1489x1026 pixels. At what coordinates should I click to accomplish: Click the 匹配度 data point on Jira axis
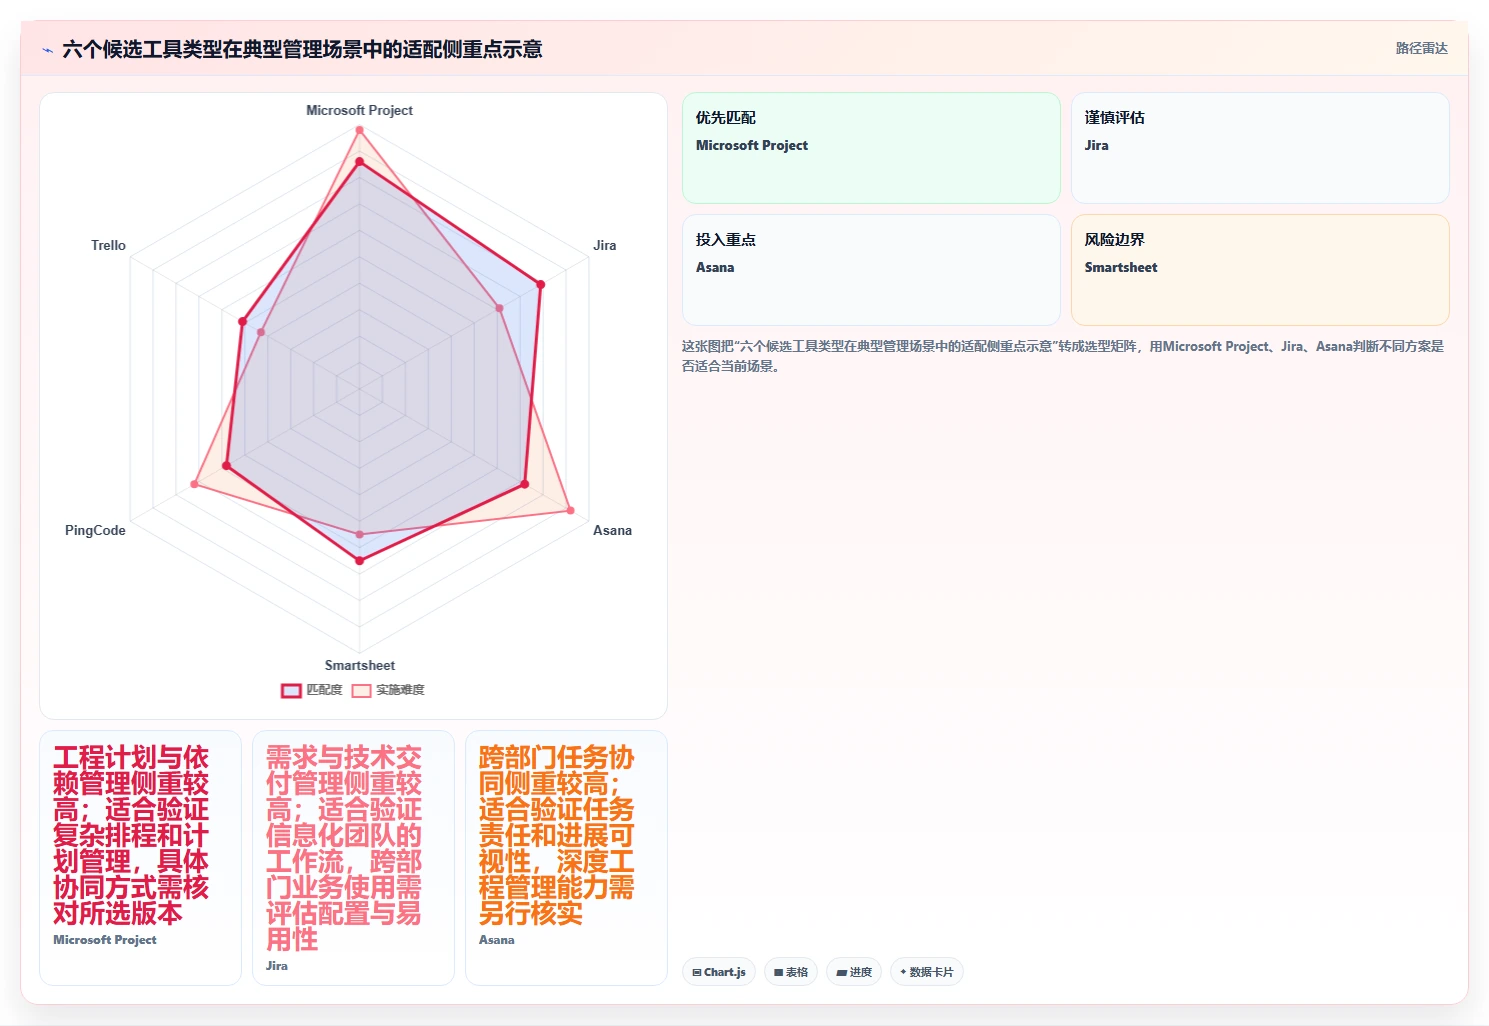coord(541,285)
